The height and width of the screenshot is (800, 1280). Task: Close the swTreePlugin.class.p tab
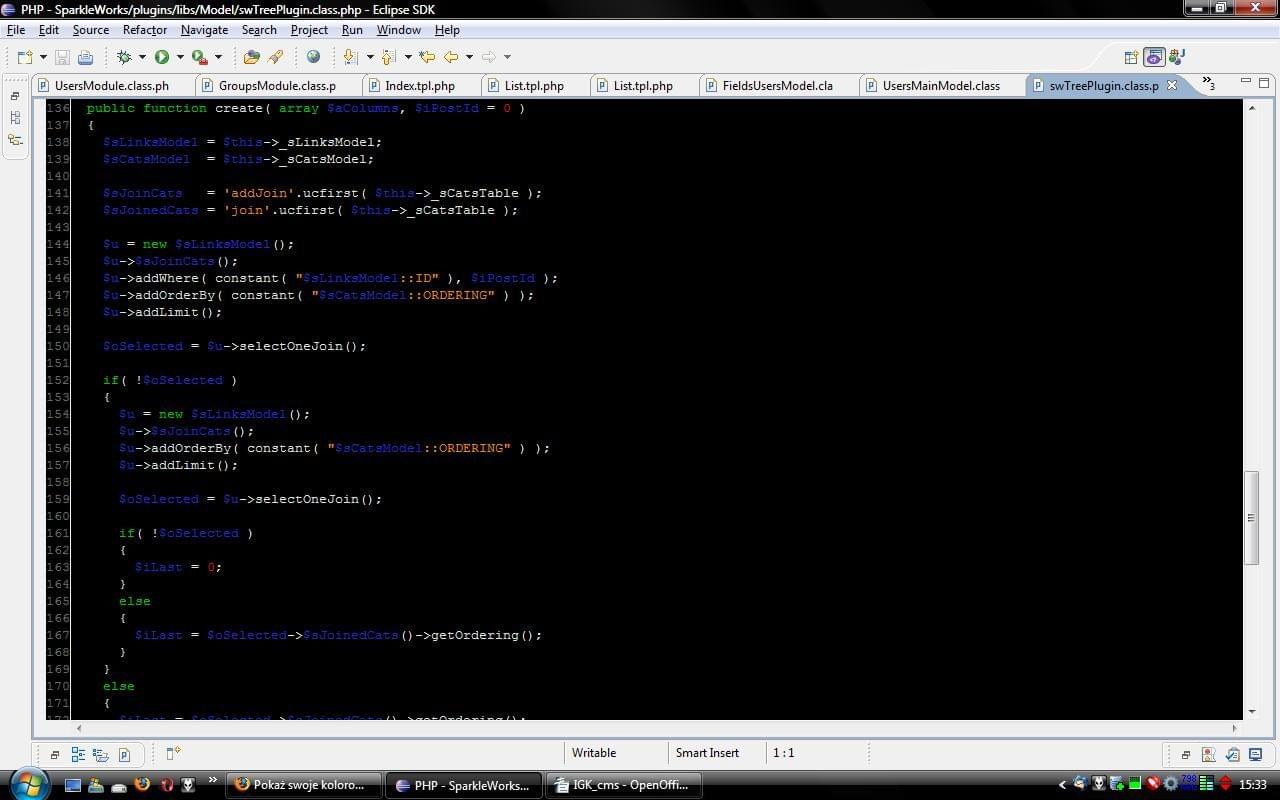[x=1172, y=85]
